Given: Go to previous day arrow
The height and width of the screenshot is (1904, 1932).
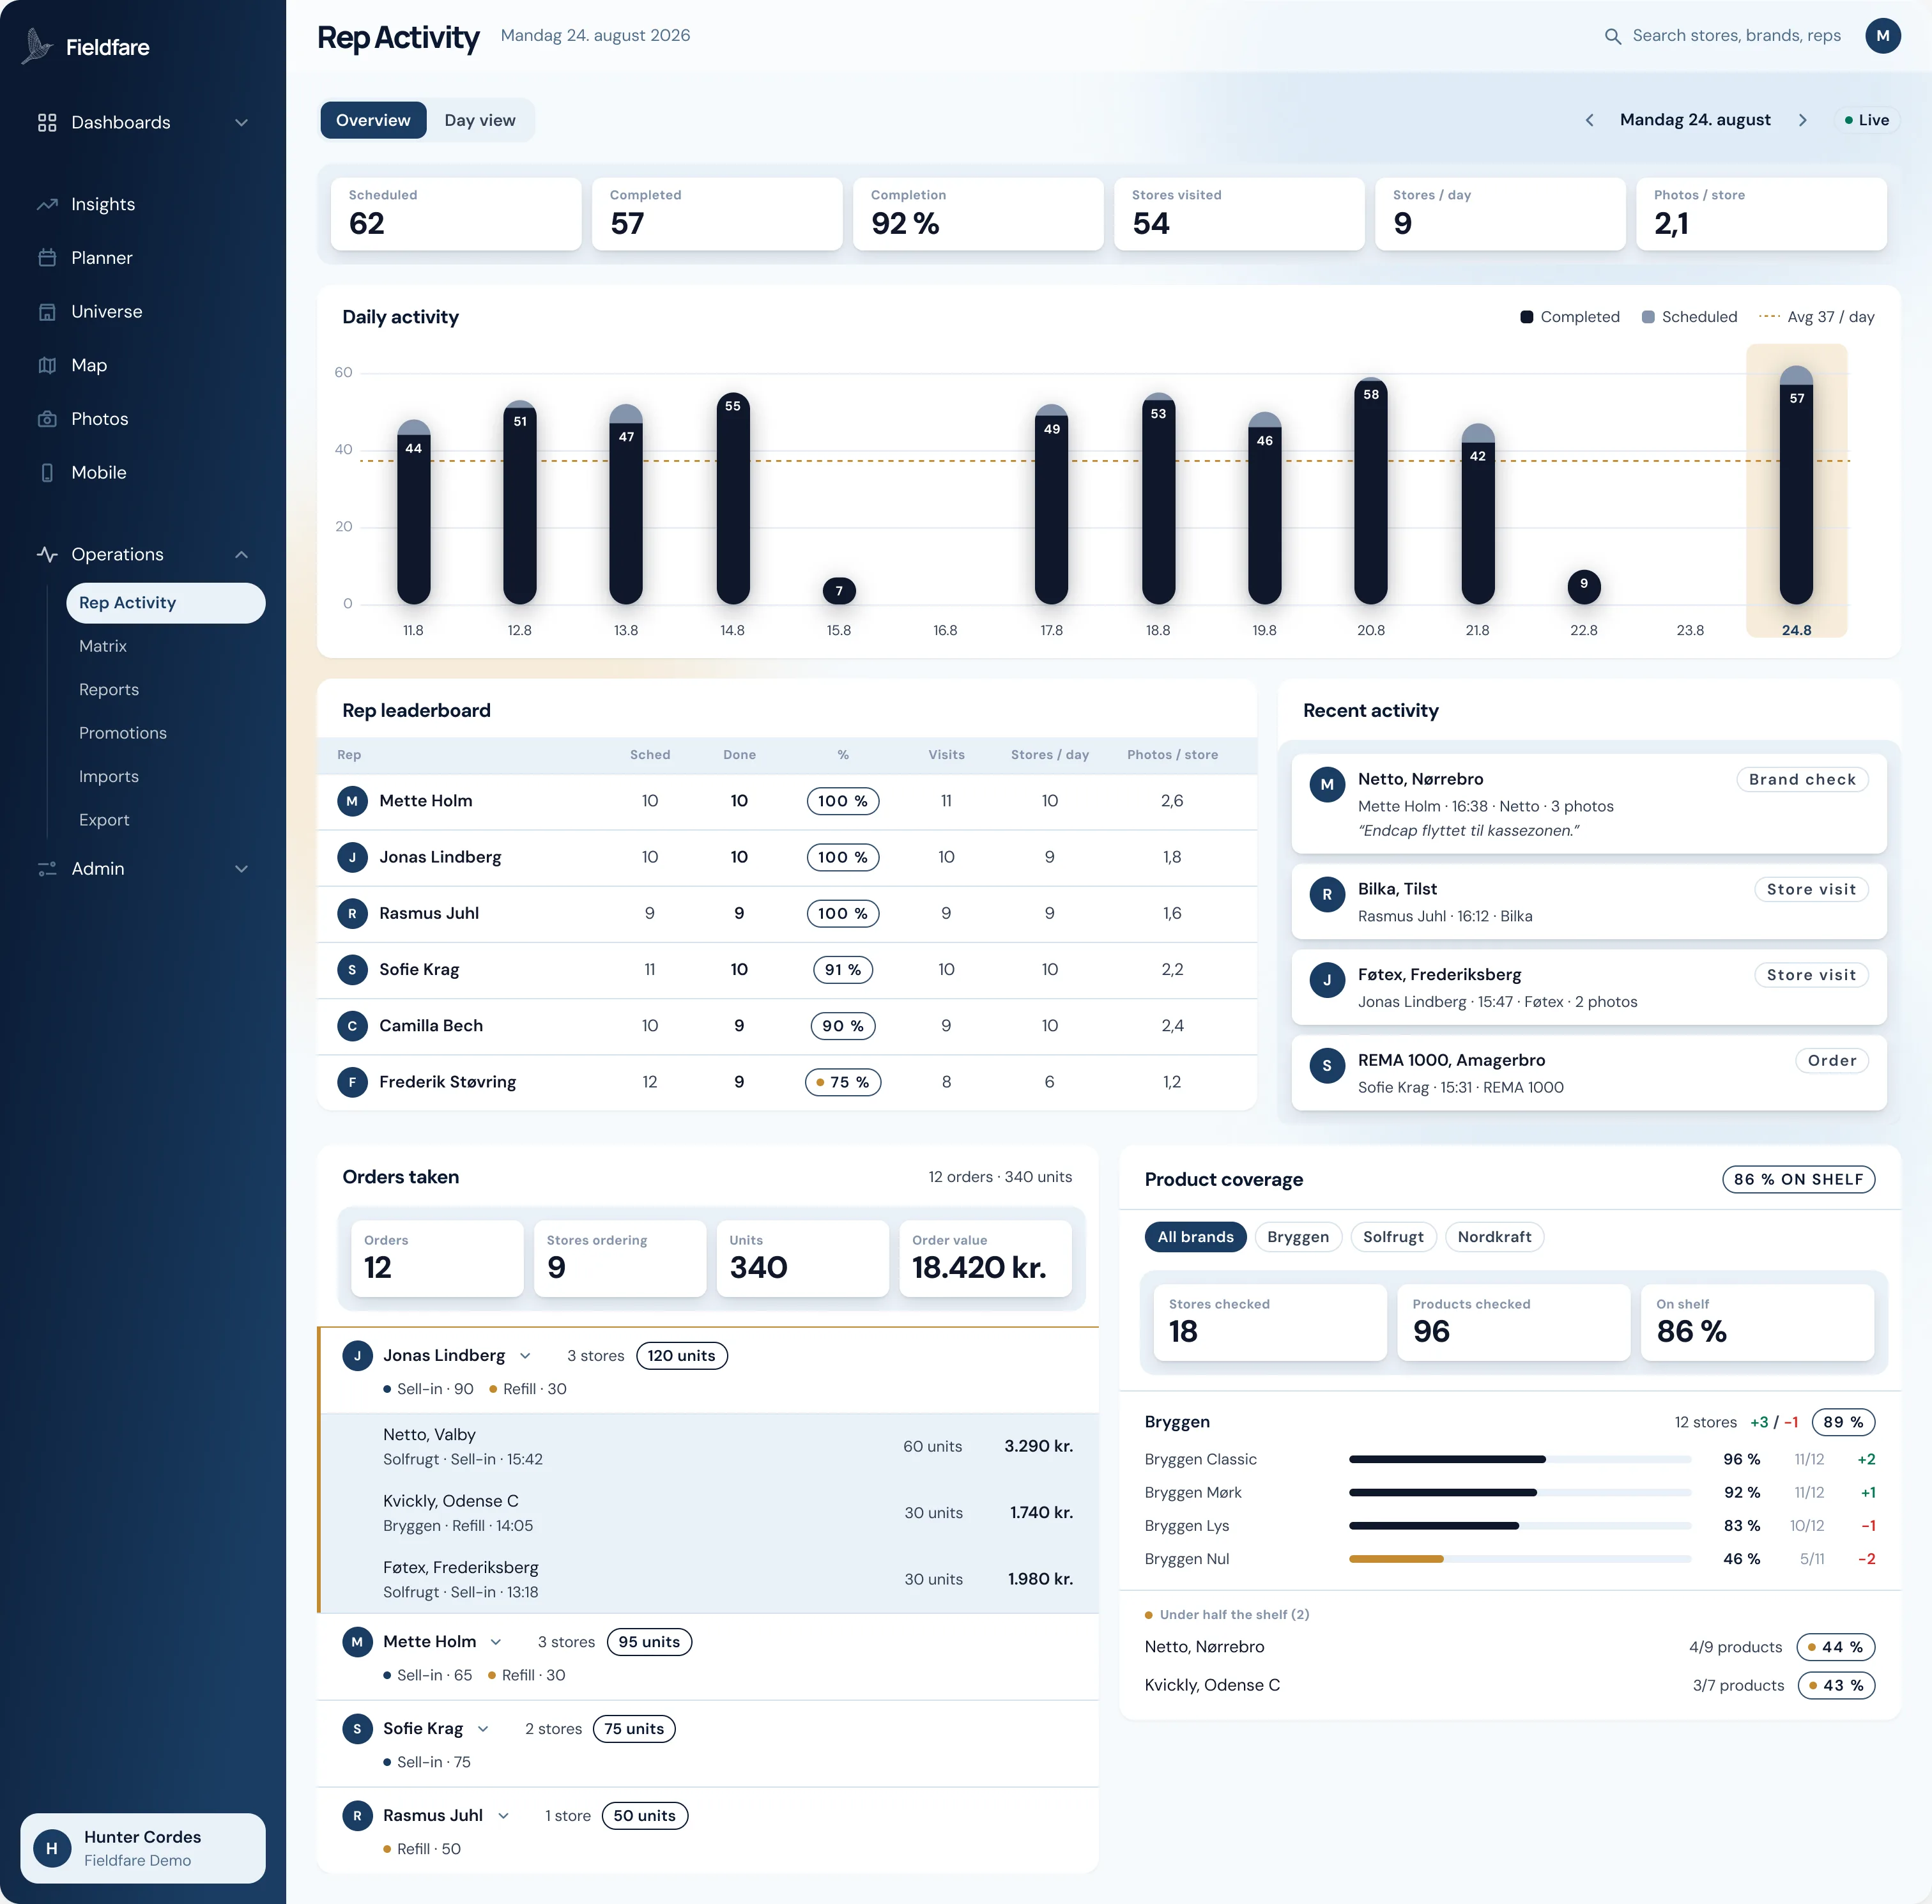Looking at the screenshot, I should tap(1590, 120).
